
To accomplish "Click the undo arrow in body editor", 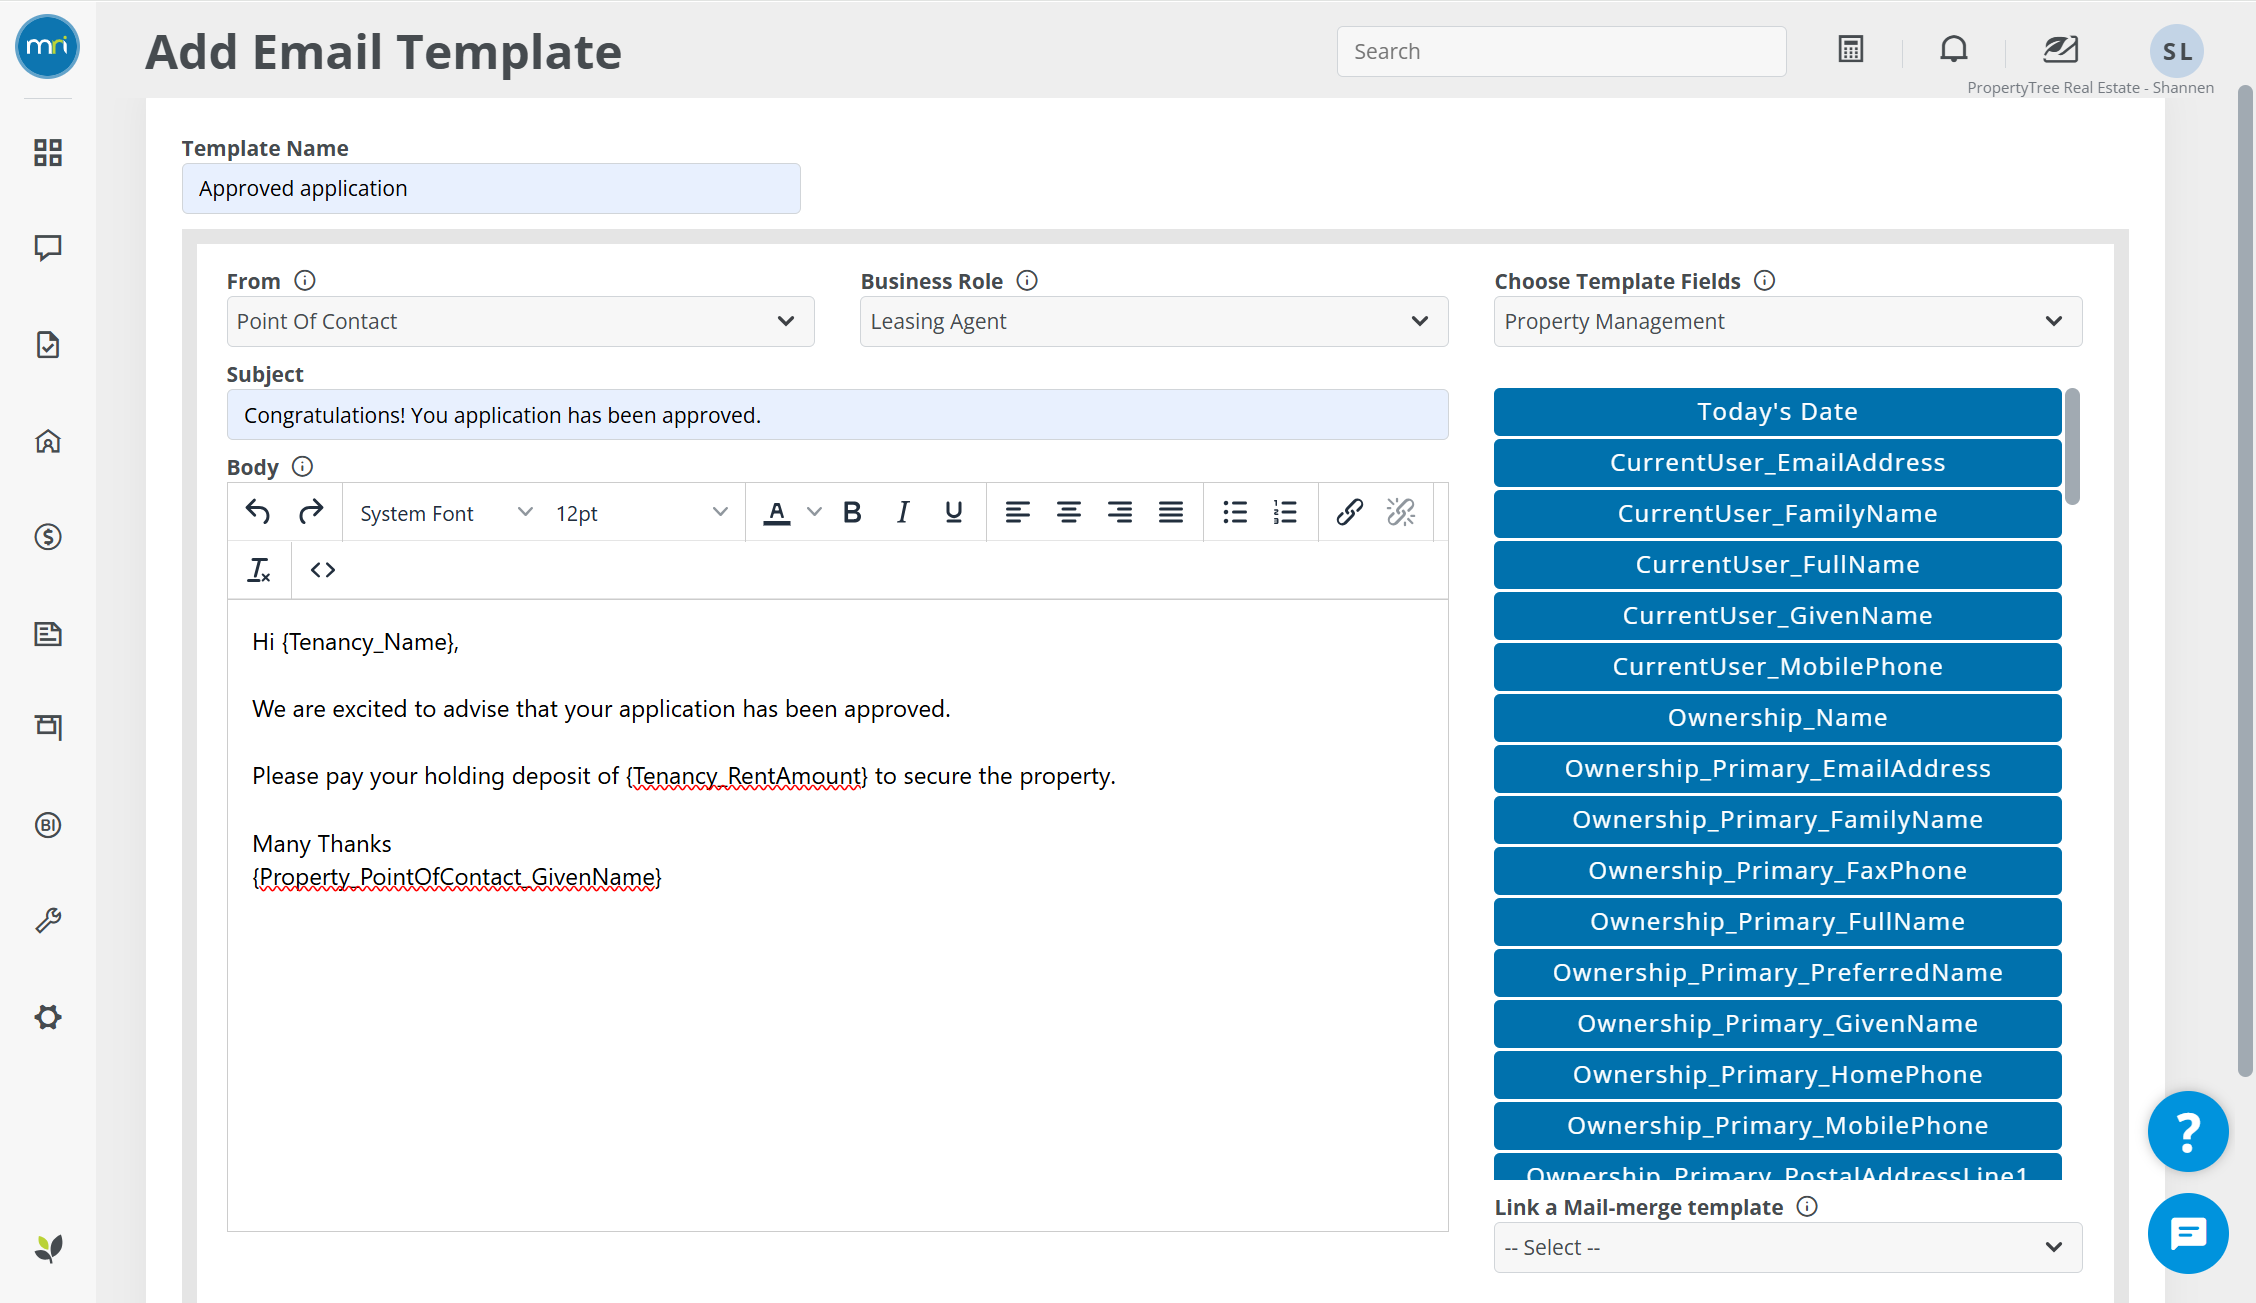I will tap(258, 512).
